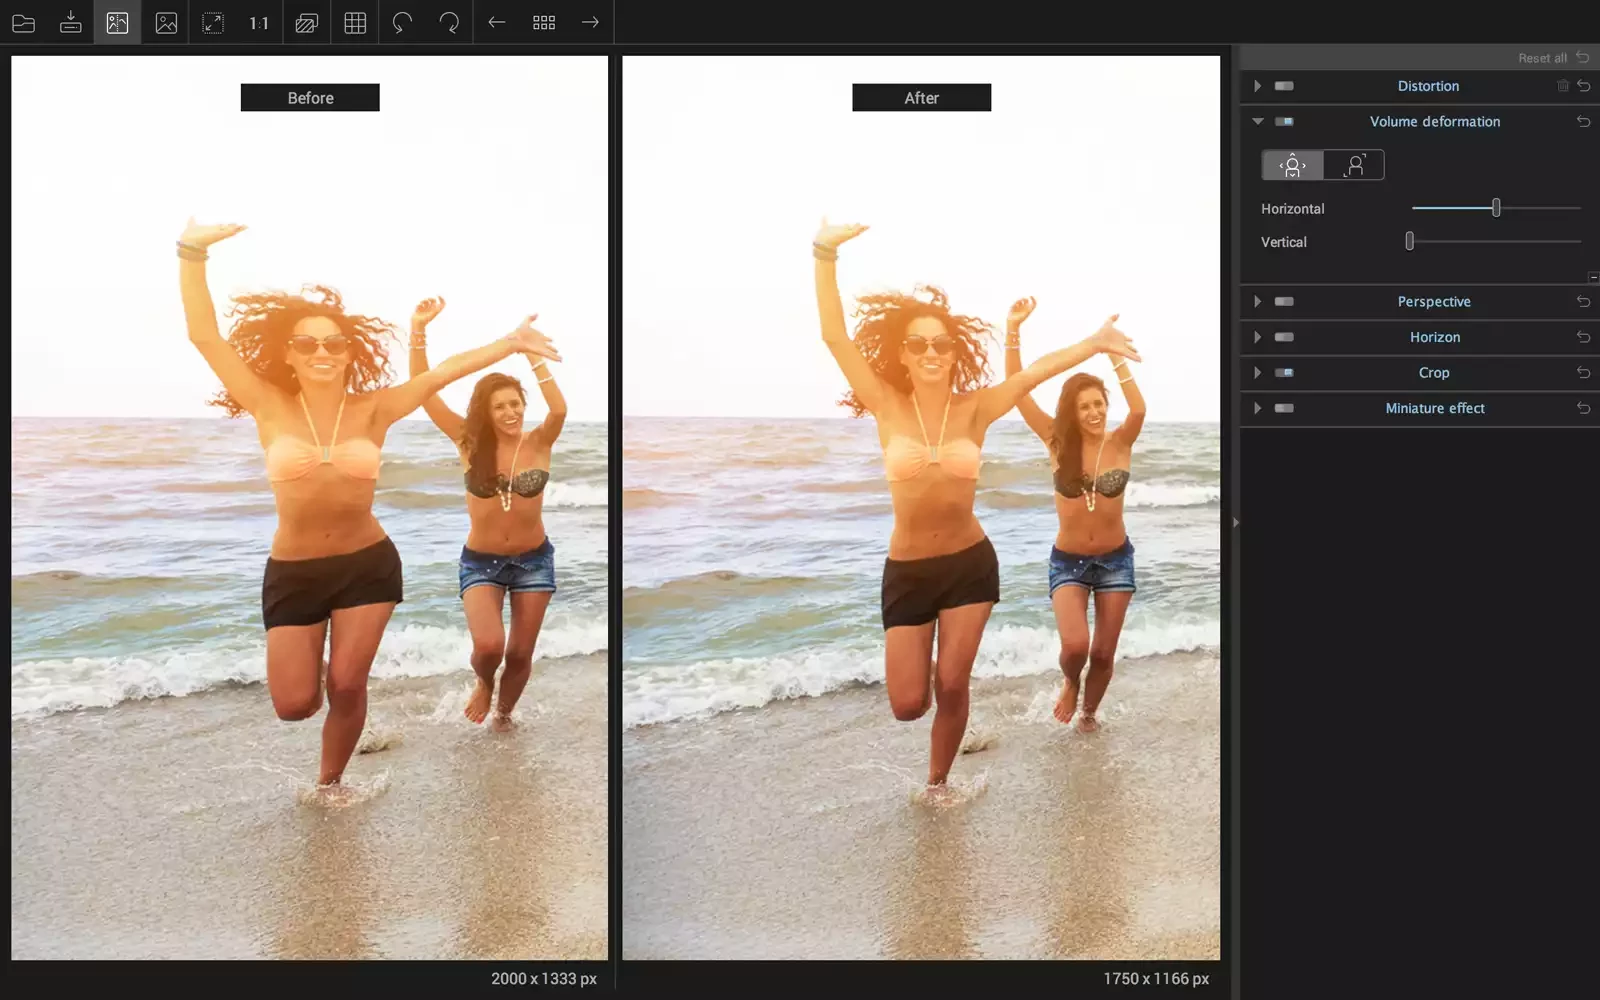
Task: Set zoom to 1:1 actual size
Action: point(259,22)
